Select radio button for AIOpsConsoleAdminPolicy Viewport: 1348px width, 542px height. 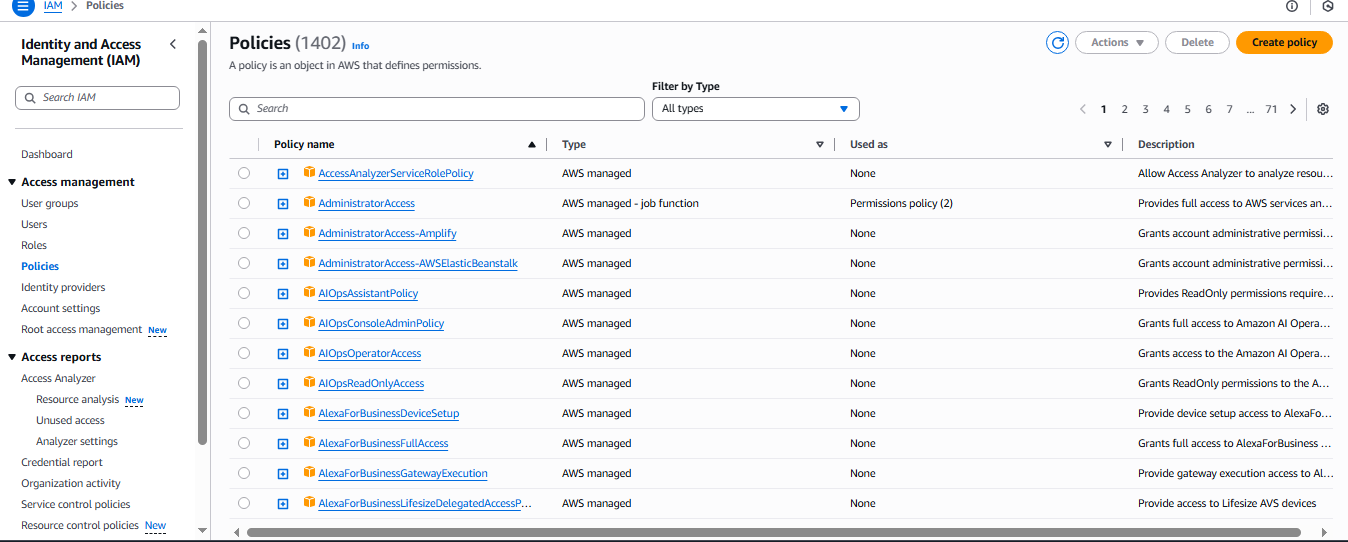244,323
